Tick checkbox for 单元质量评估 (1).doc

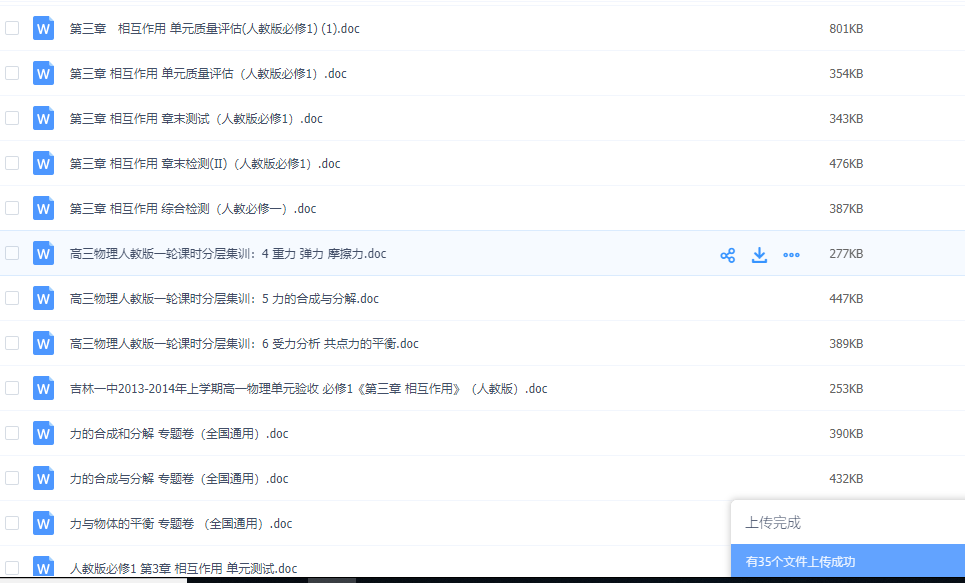tap(12, 28)
